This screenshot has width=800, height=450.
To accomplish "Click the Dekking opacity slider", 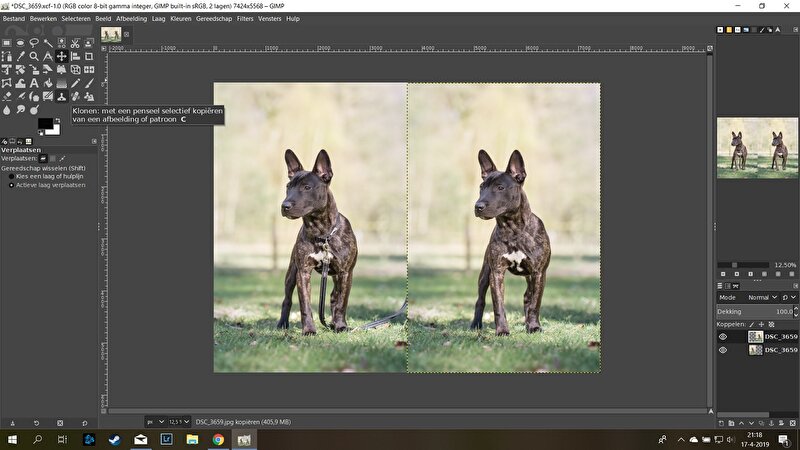I will coord(755,311).
